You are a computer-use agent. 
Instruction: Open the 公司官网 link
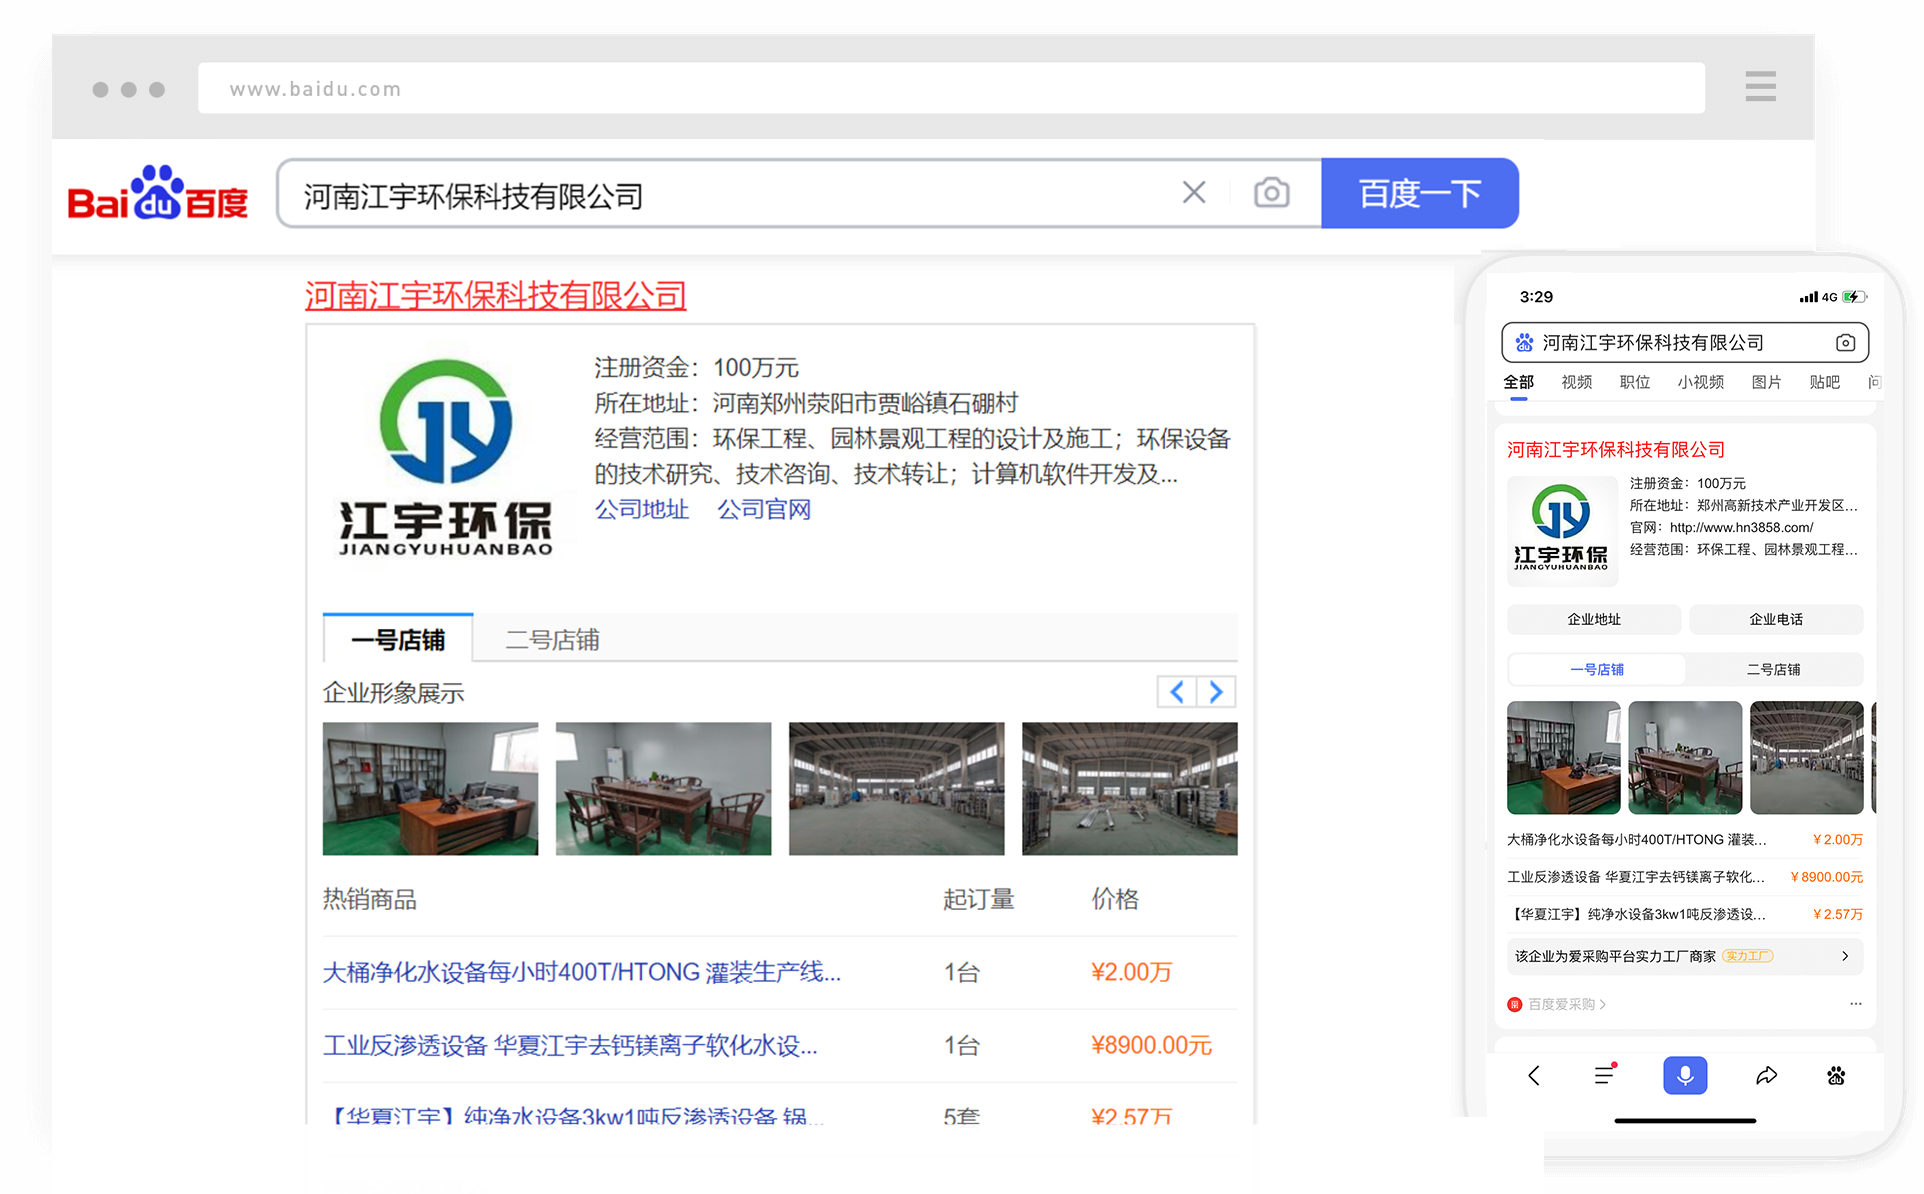pyautogui.click(x=764, y=510)
